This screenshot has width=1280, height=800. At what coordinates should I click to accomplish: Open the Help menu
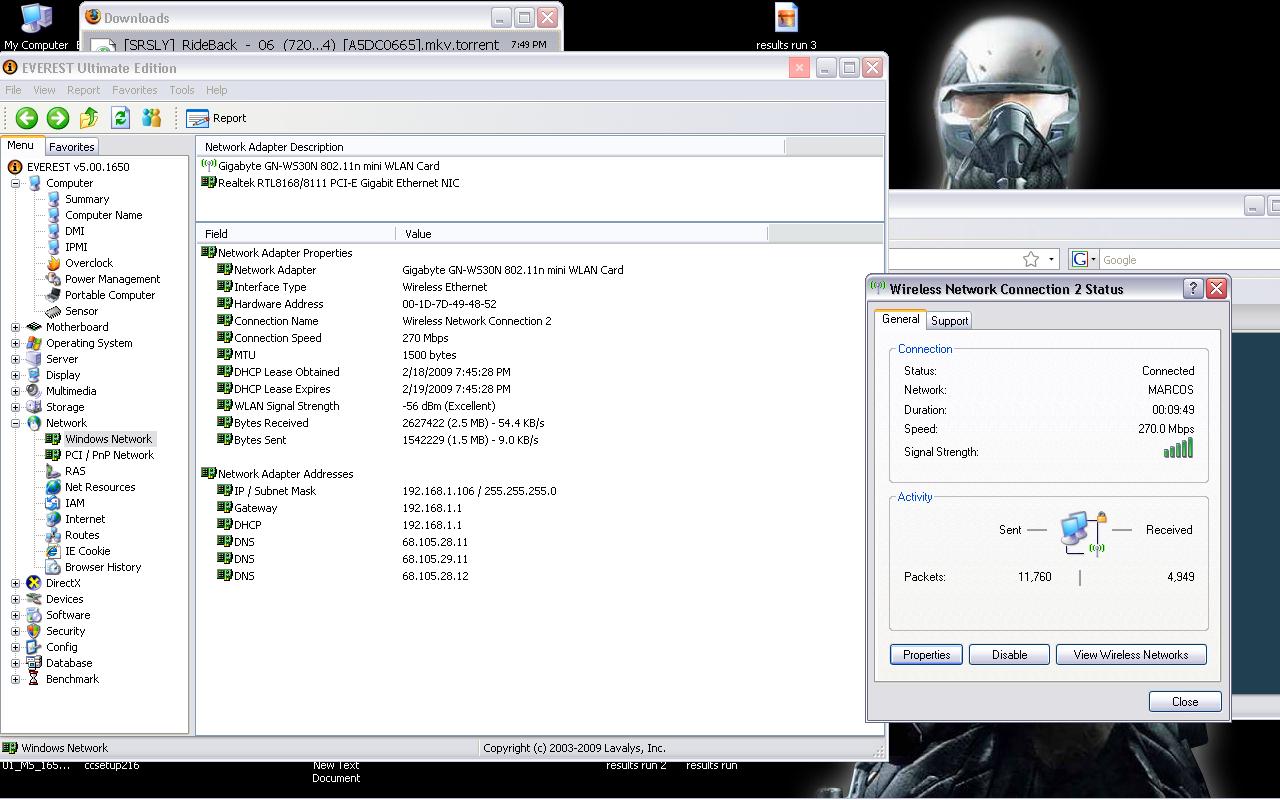(x=216, y=90)
